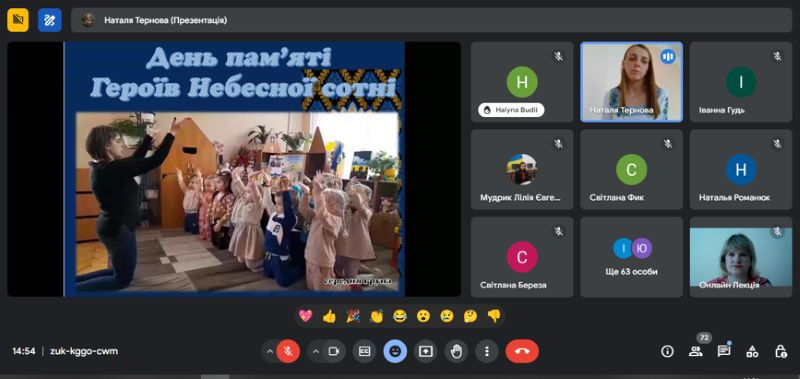Send the sparkling heart reaction
The height and width of the screenshot is (379, 800).
tap(306, 316)
